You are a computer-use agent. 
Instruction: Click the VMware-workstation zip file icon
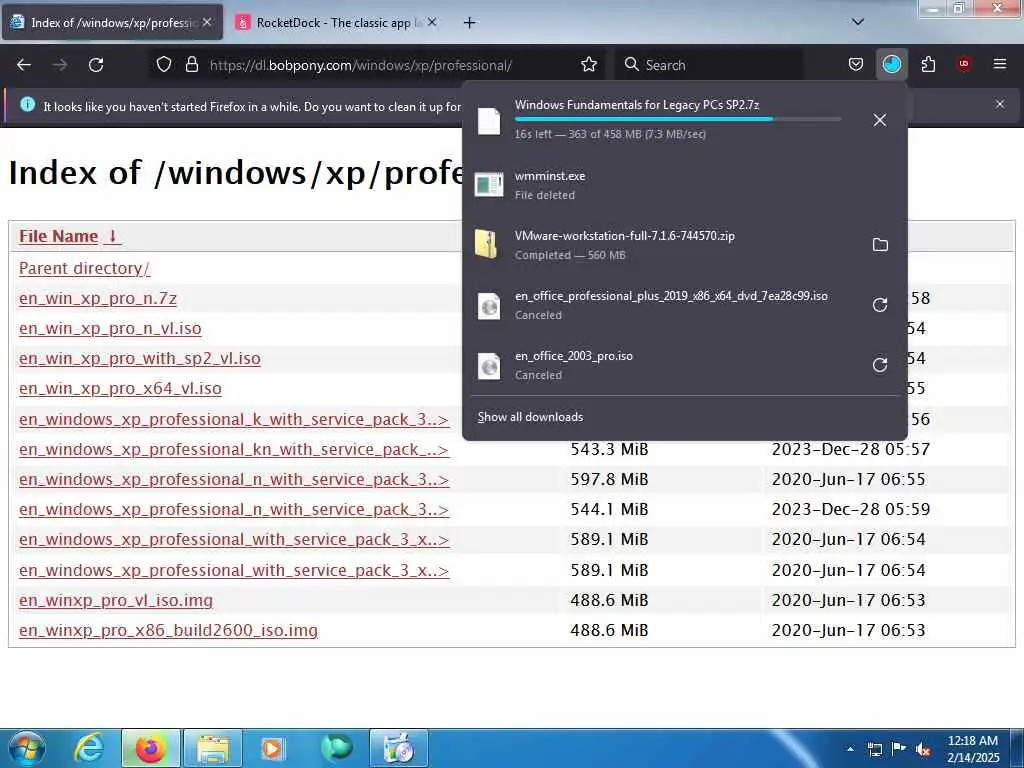click(x=487, y=245)
